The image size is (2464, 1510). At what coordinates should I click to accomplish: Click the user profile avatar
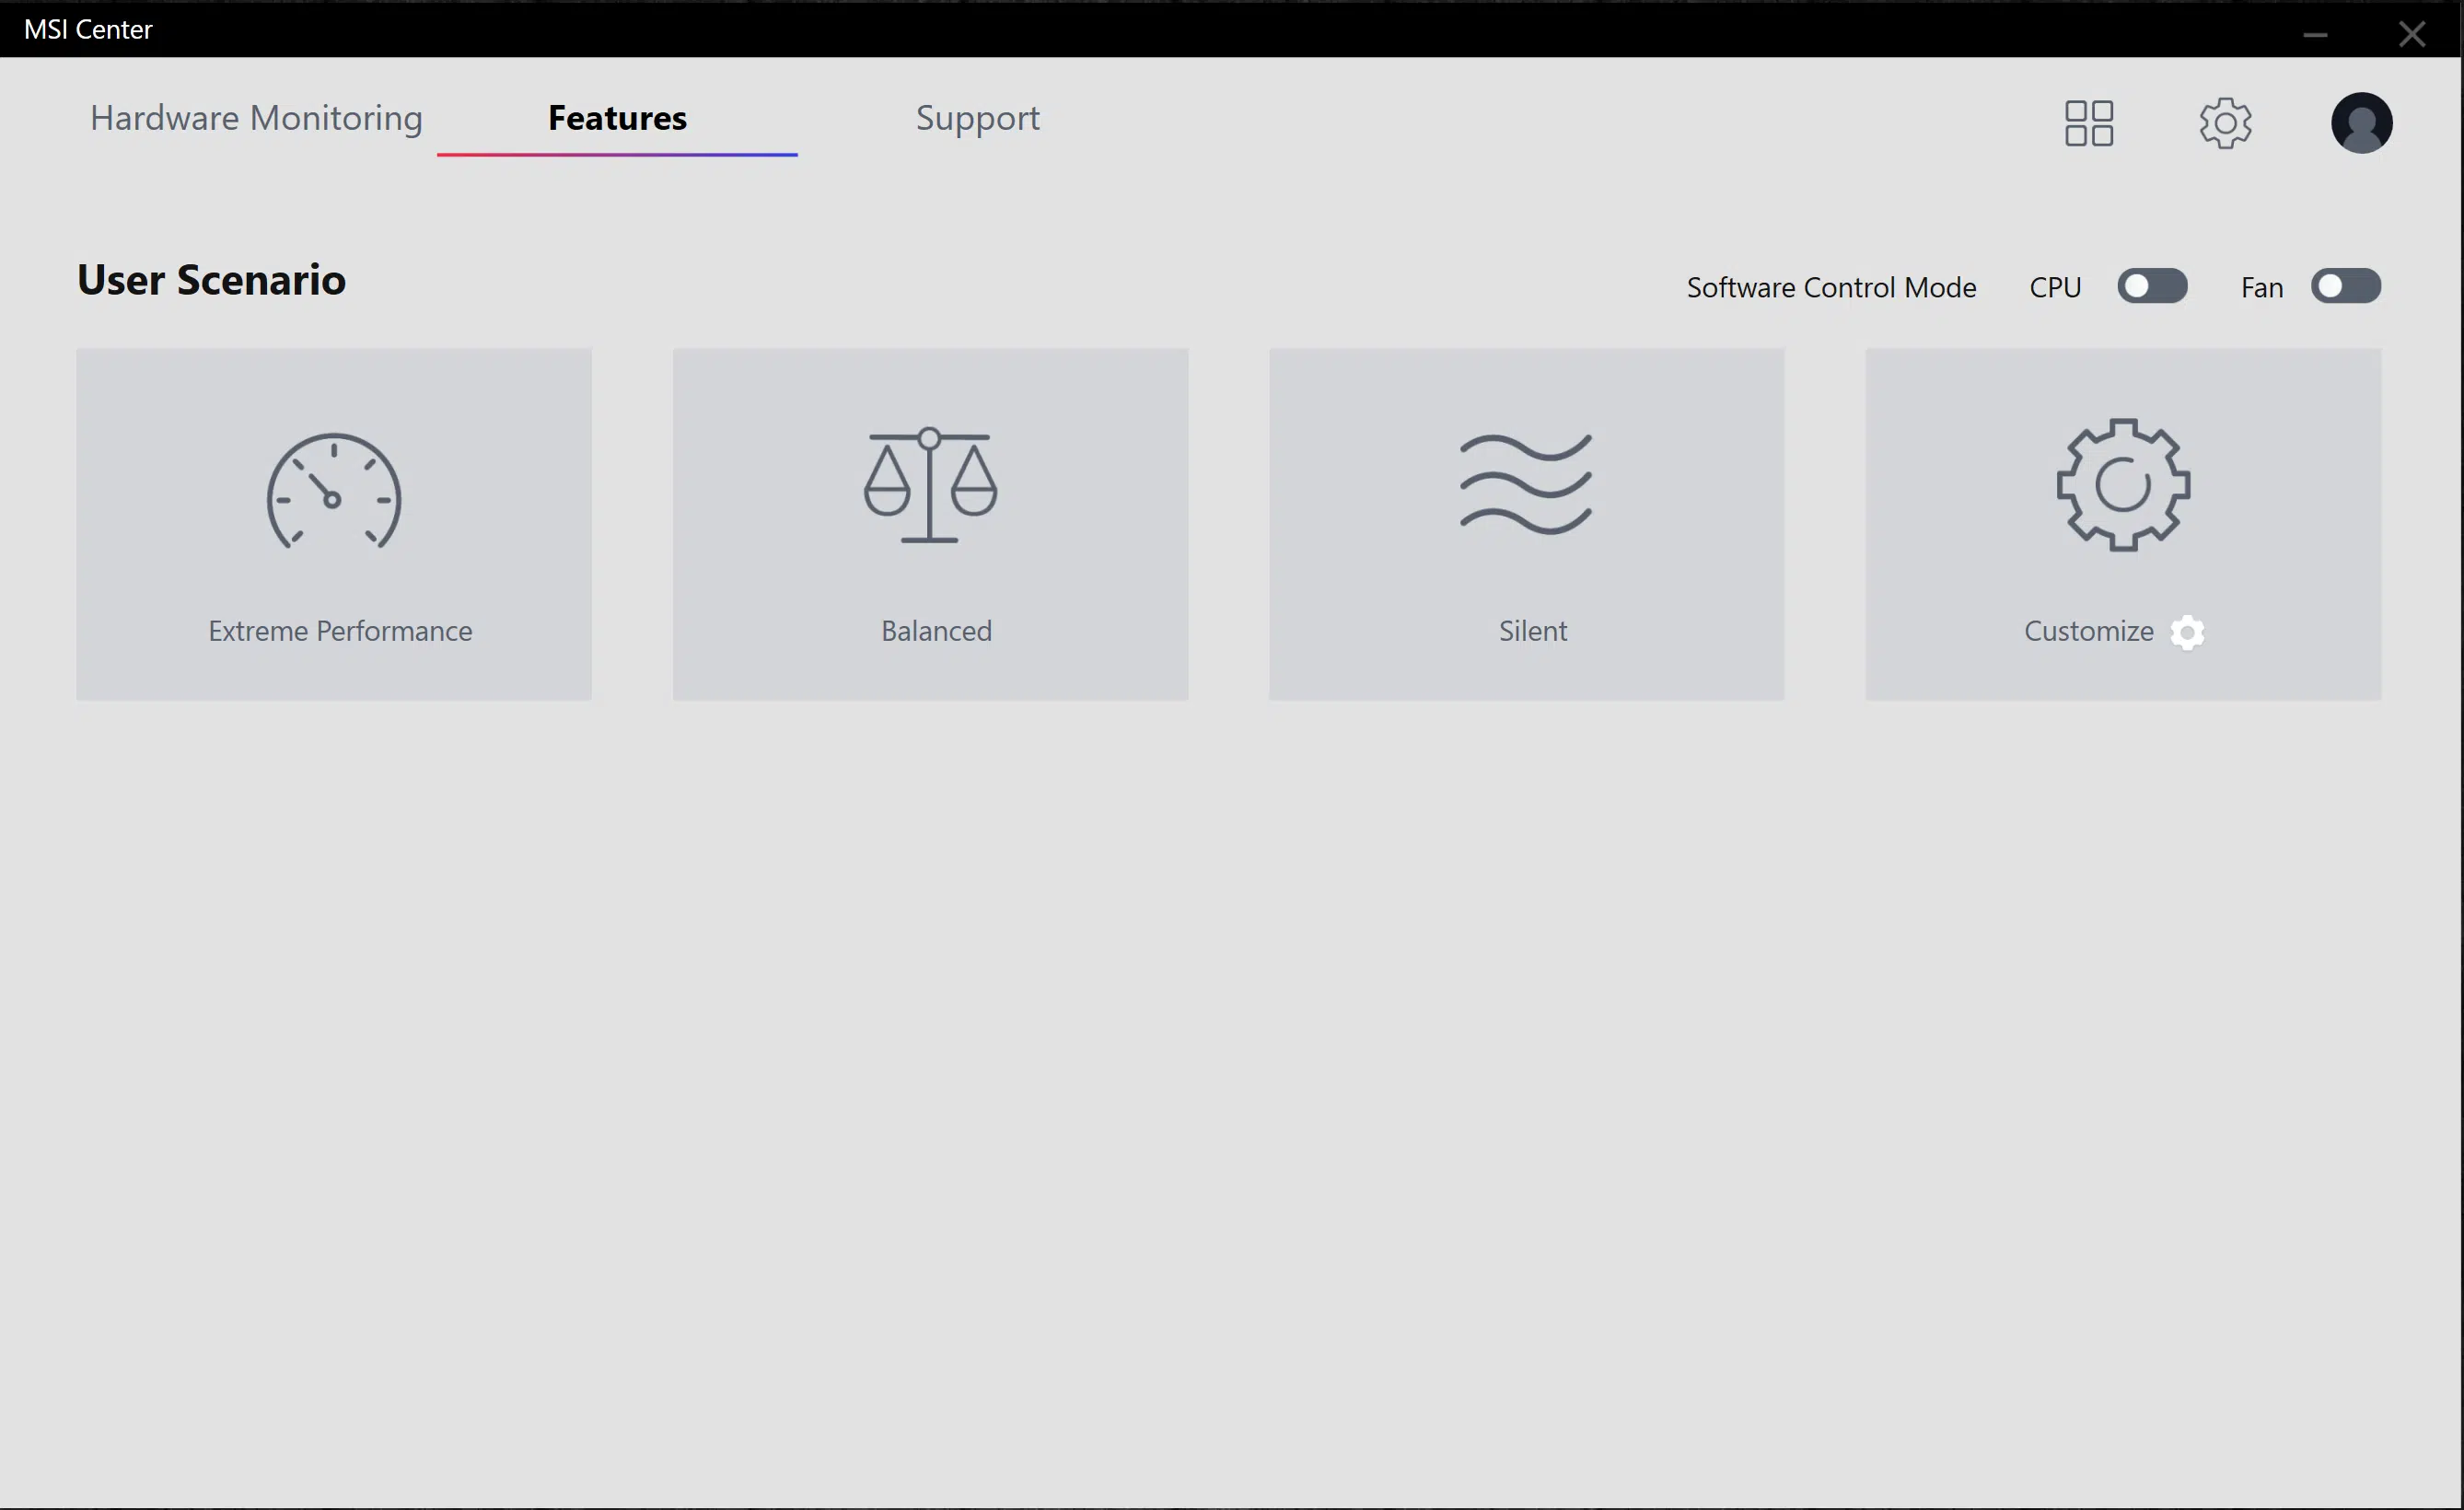point(2361,123)
